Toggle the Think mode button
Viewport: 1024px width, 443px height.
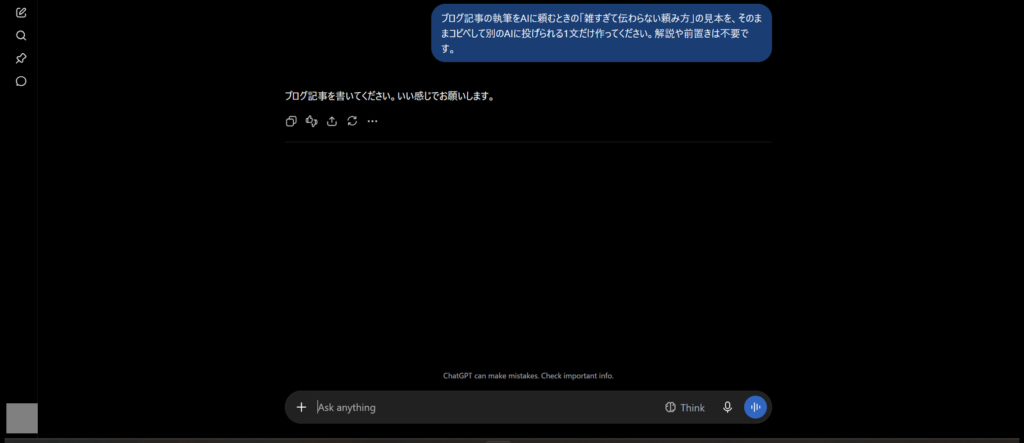[x=684, y=407]
